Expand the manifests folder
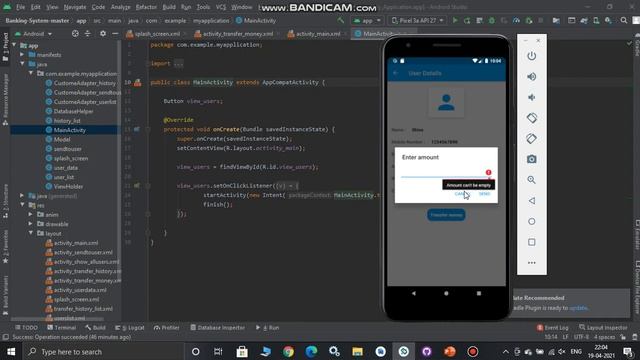This screenshot has height=360, width=640. 22,55
